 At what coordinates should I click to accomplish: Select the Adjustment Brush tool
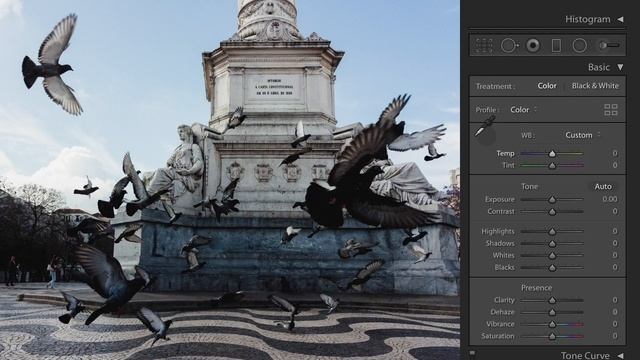tap(609, 45)
